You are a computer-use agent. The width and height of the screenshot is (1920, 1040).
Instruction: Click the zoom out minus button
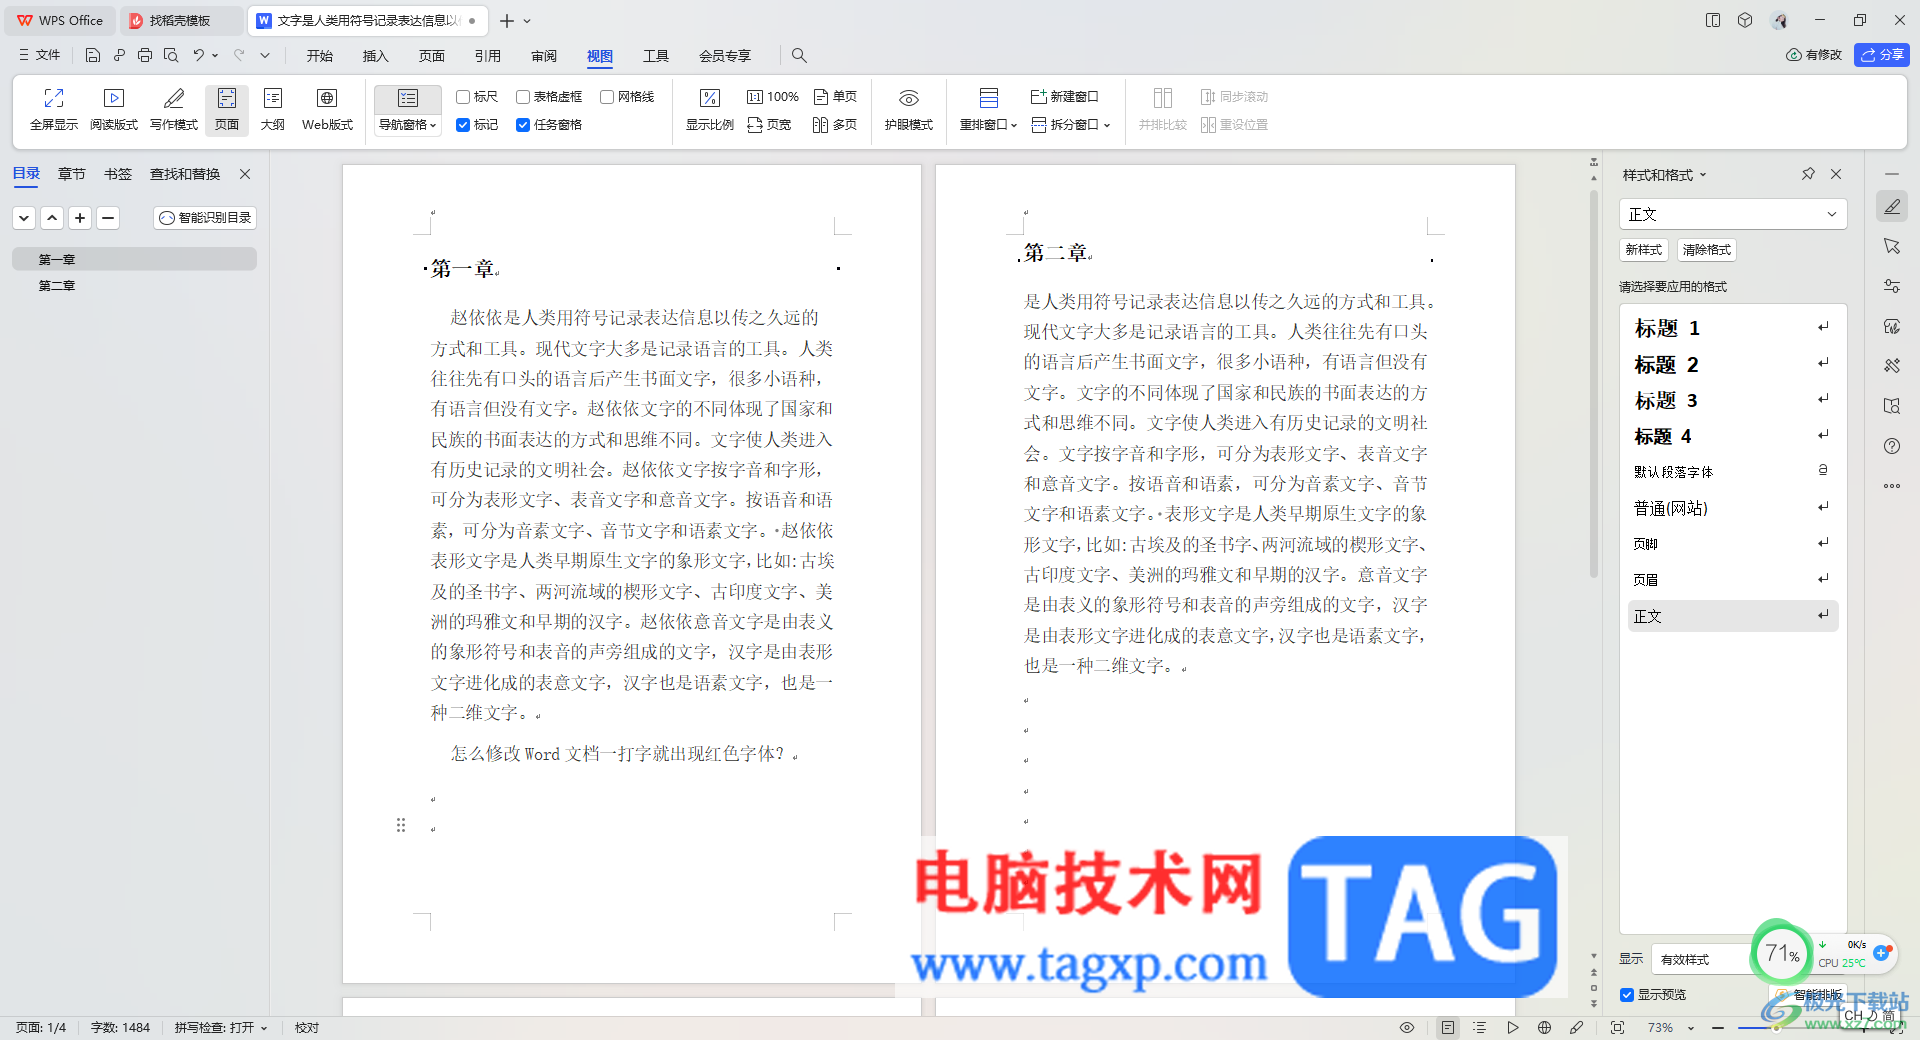tap(1718, 1028)
